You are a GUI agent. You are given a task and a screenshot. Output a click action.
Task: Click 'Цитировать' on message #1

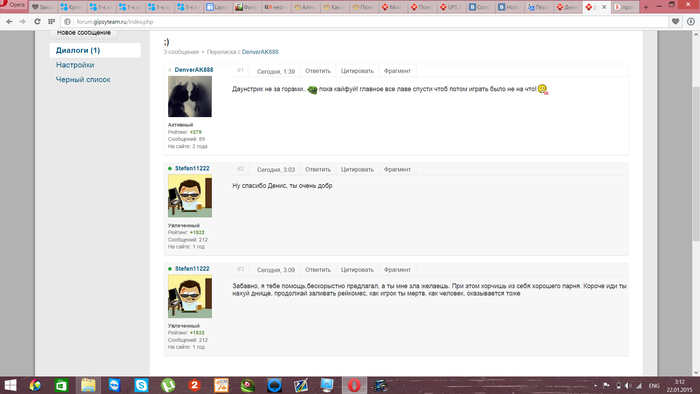pyautogui.click(x=357, y=71)
